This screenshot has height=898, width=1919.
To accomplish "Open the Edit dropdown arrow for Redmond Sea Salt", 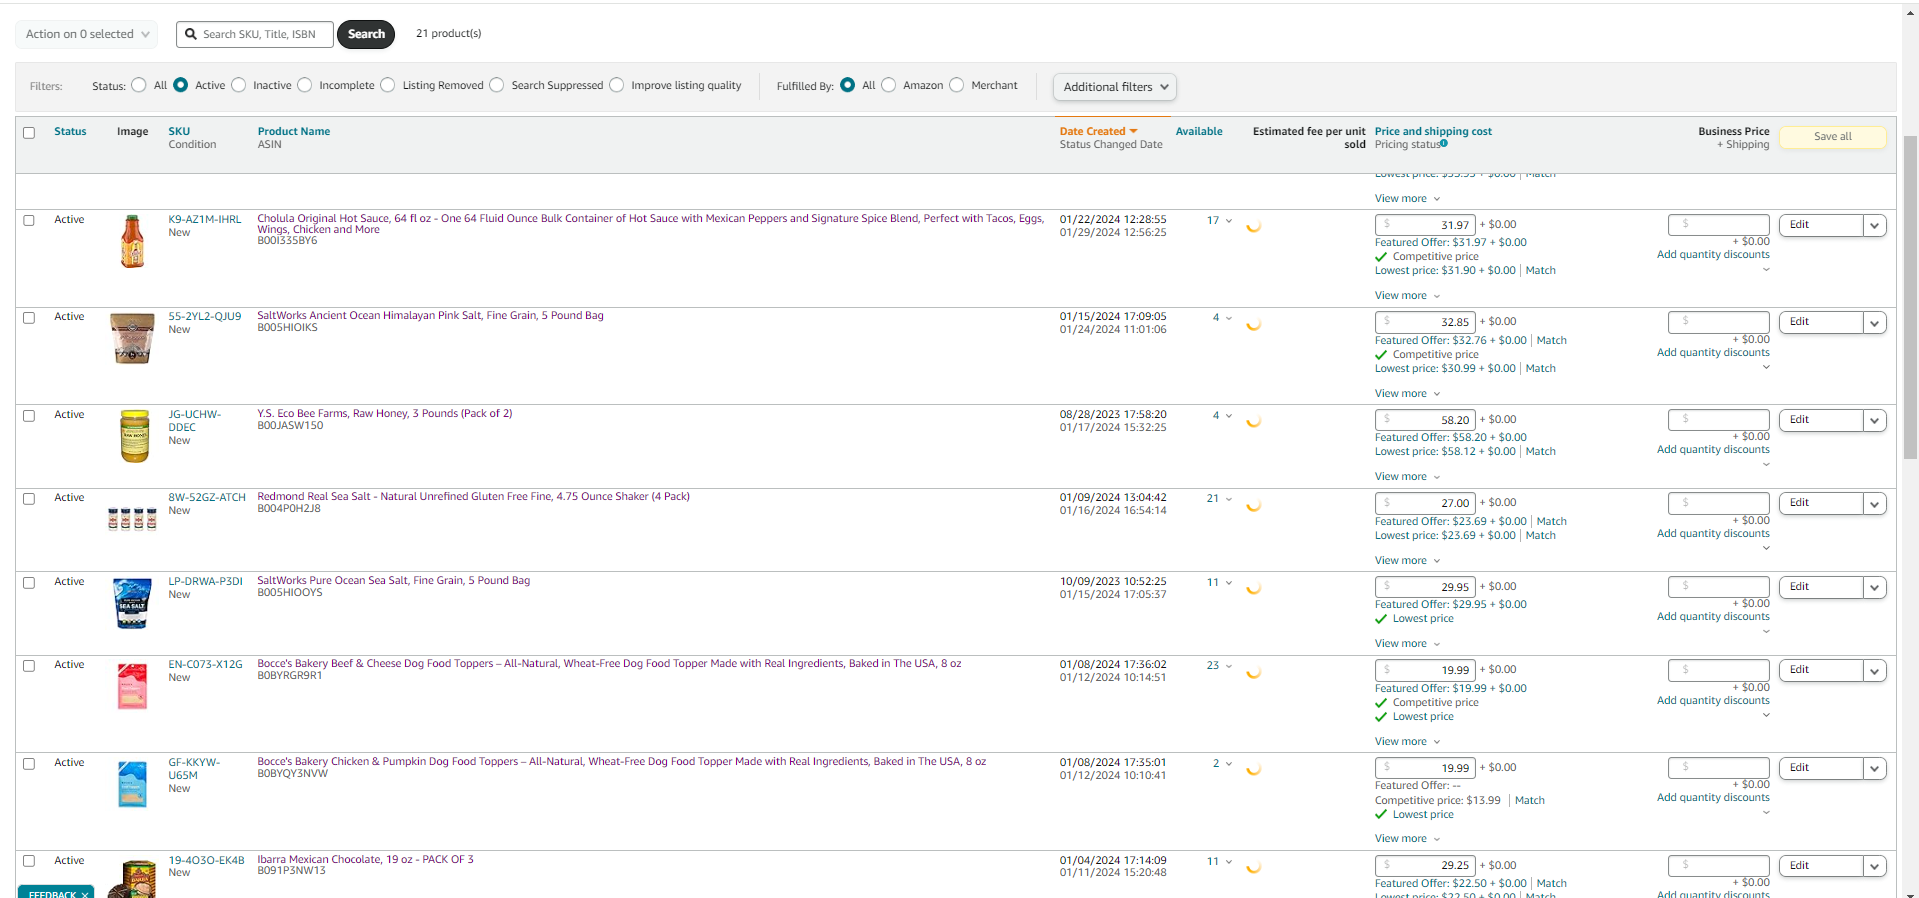I will tap(1875, 504).
